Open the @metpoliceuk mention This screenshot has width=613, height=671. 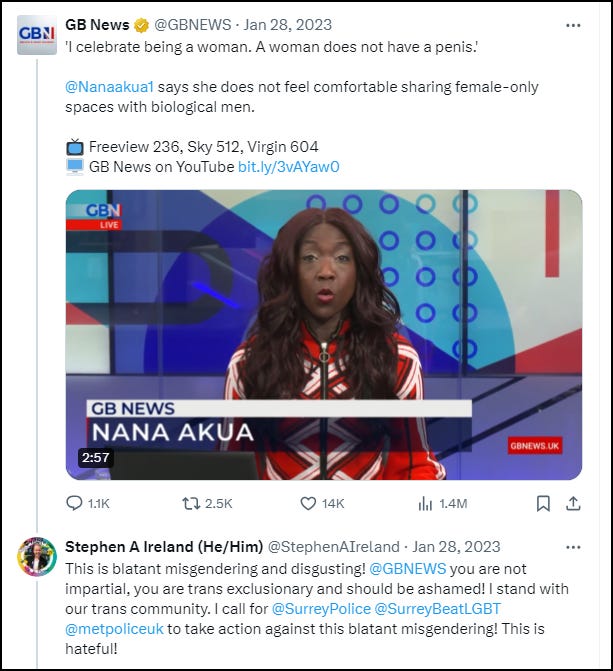point(114,629)
